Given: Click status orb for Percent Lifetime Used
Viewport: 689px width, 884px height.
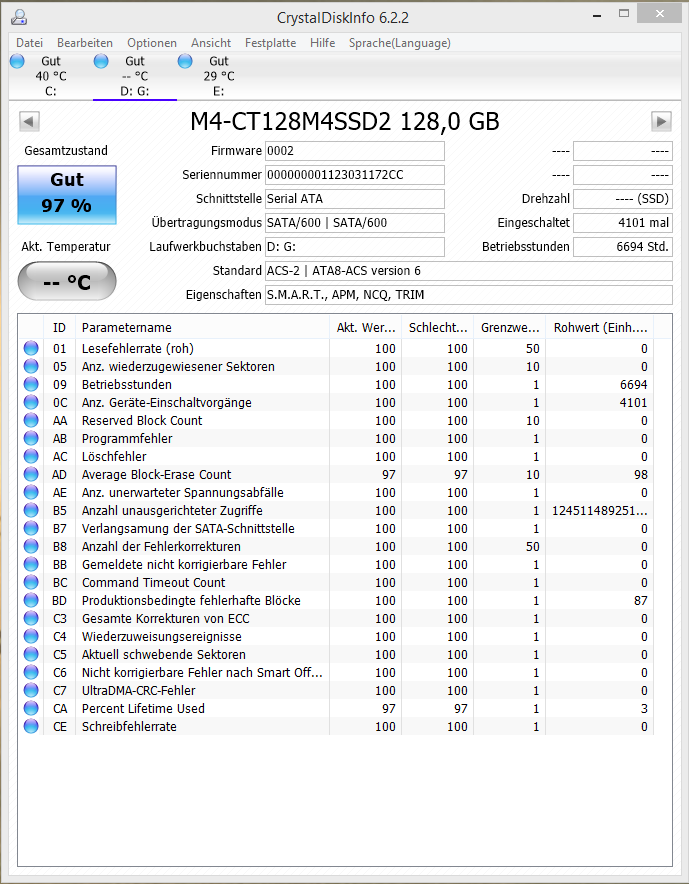Looking at the screenshot, I should tap(31, 709).
